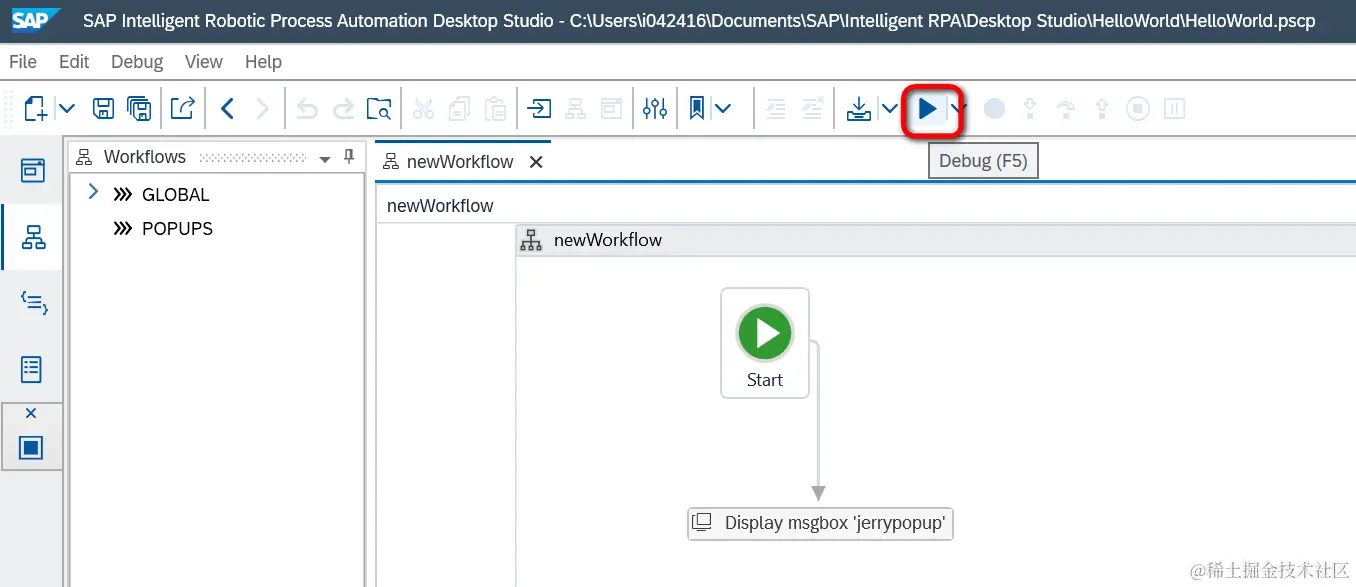The width and height of the screenshot is (1356, 587).
Task: Click the greyed round record/breakpoint icon
Action: click(994, 108)
